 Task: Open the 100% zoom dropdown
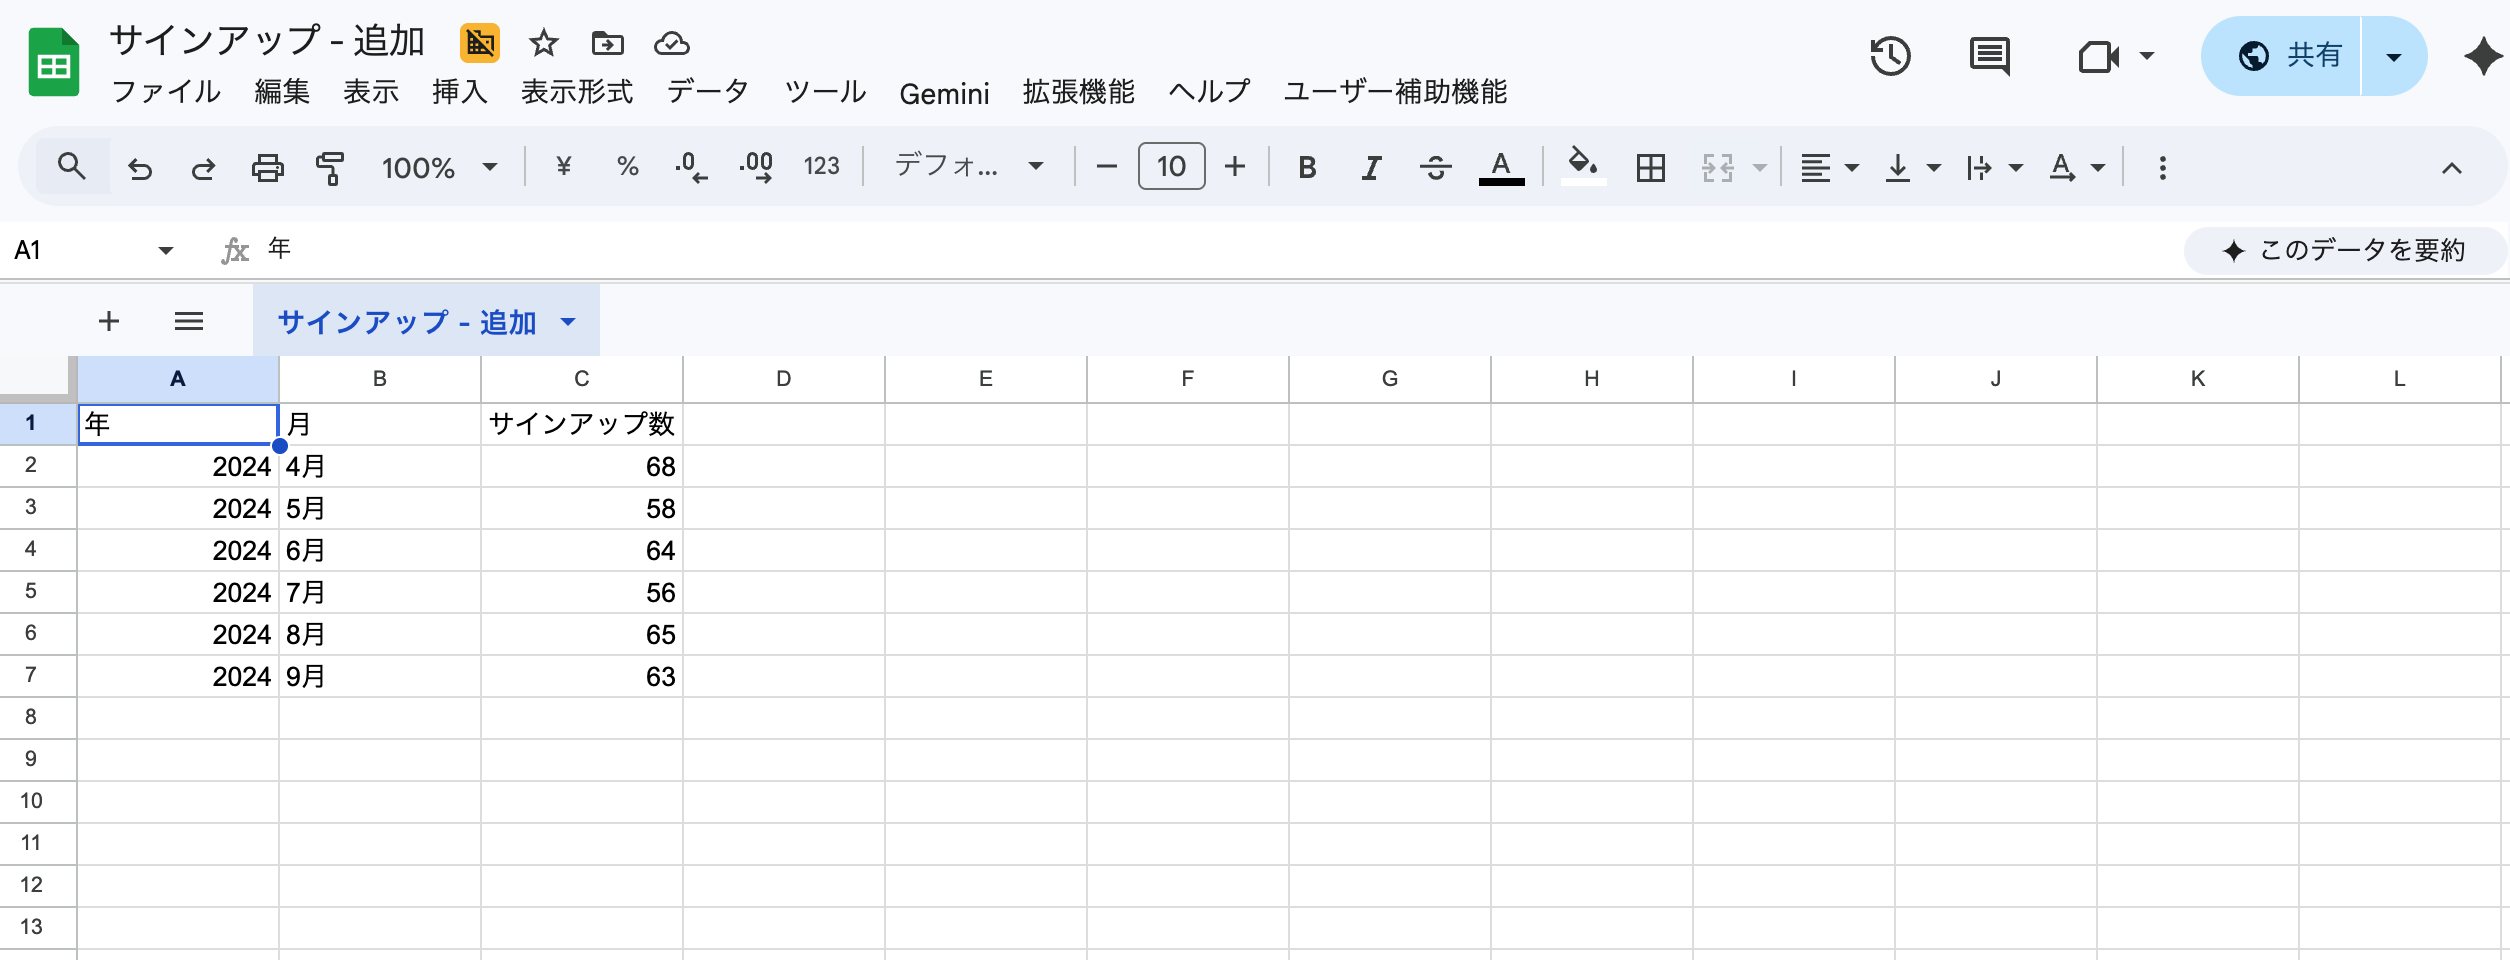(439, 168)
